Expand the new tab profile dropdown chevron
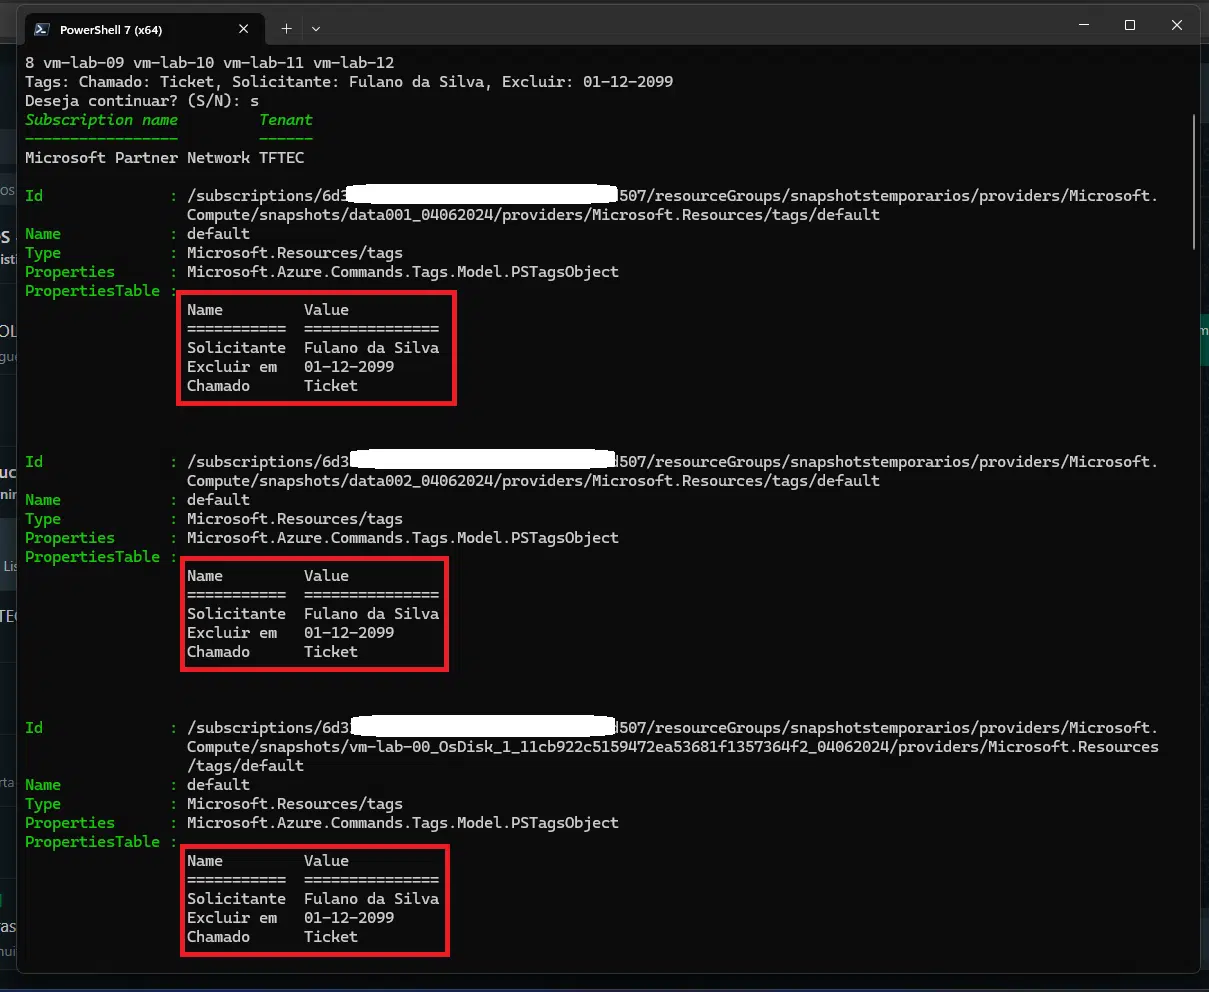 [316, 29]
